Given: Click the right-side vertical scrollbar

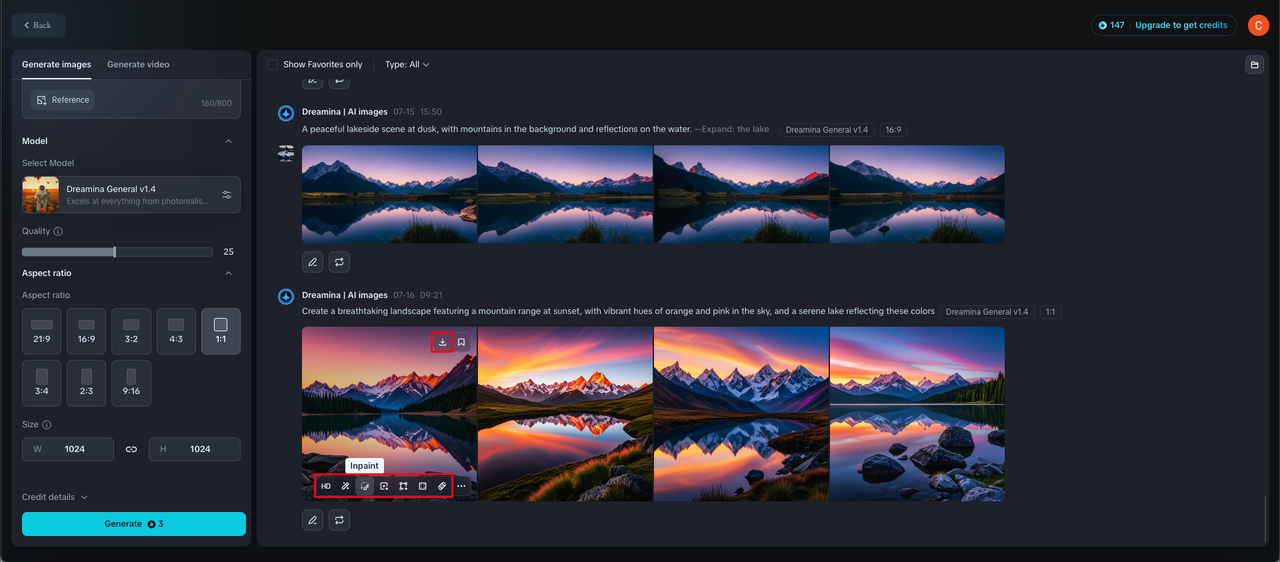Looking at the screenshot, I should point(1265,517).
